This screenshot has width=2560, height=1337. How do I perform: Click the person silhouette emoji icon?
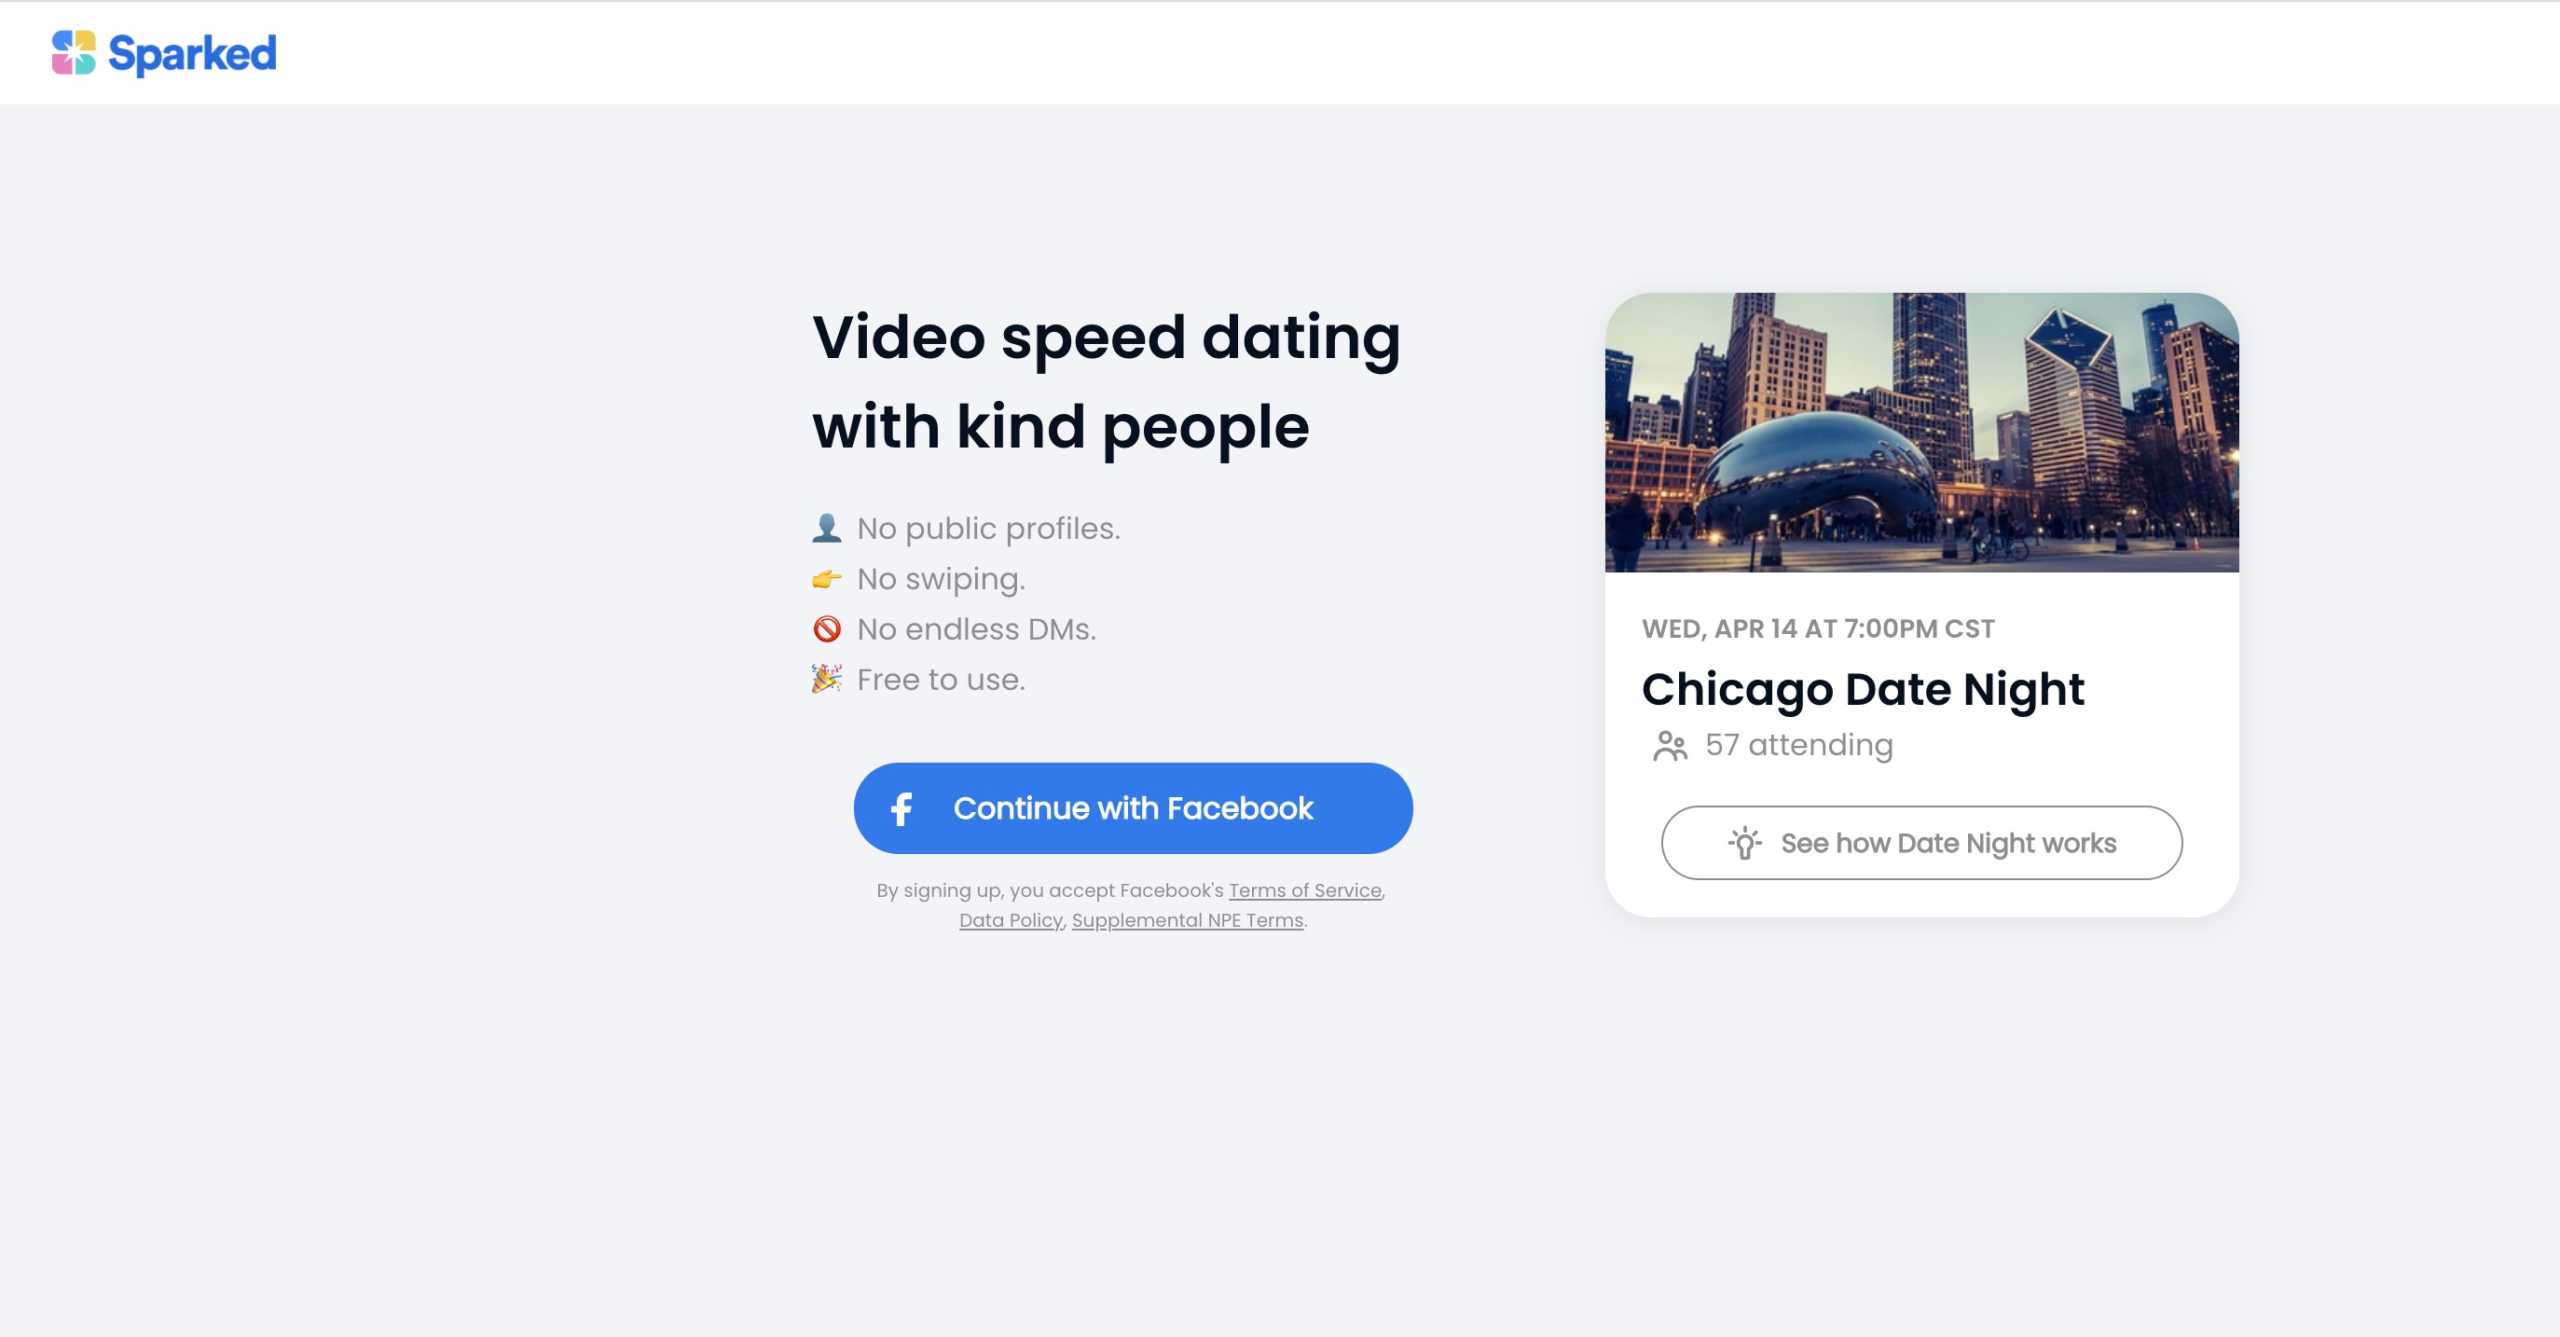tap(826, 528)
